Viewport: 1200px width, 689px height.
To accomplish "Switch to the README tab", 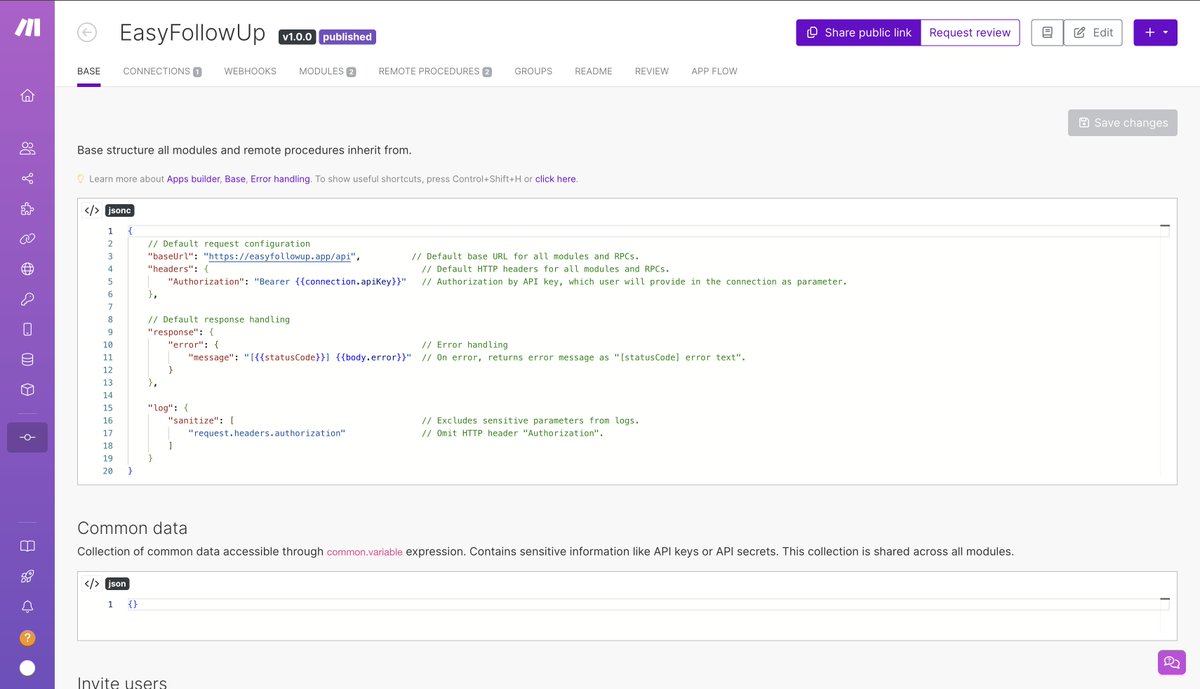I will coord(593,71).
